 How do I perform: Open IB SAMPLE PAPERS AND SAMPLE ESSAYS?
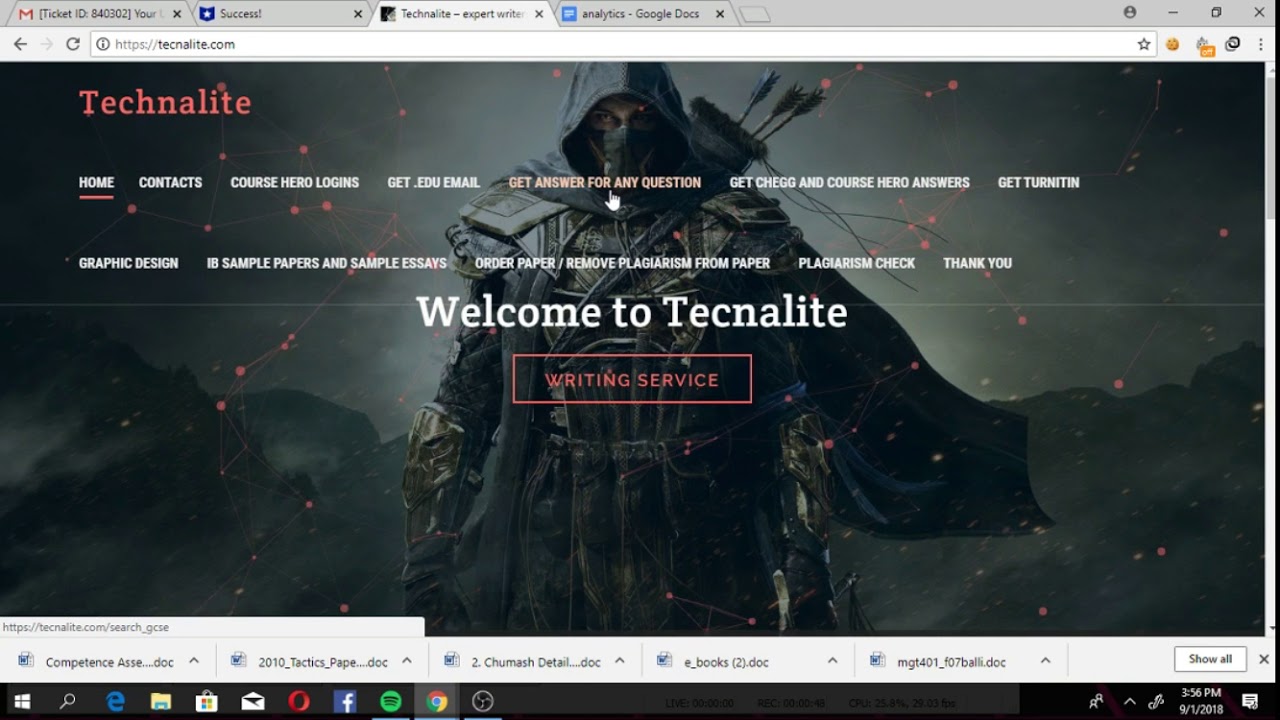[x=326, y=263]
